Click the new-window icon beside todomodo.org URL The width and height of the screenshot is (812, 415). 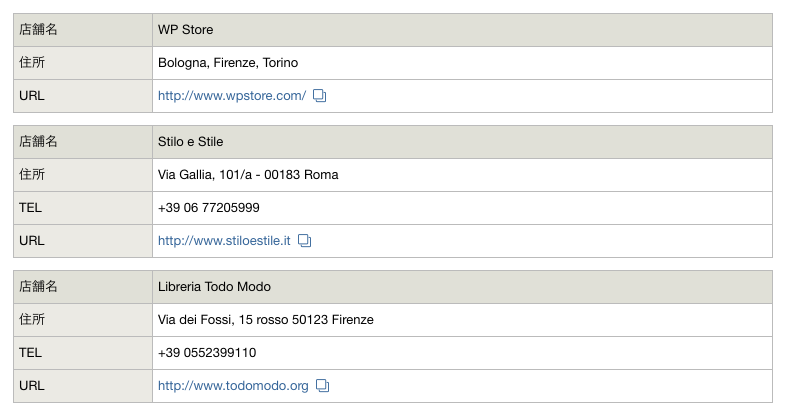(x=323, y=386)
